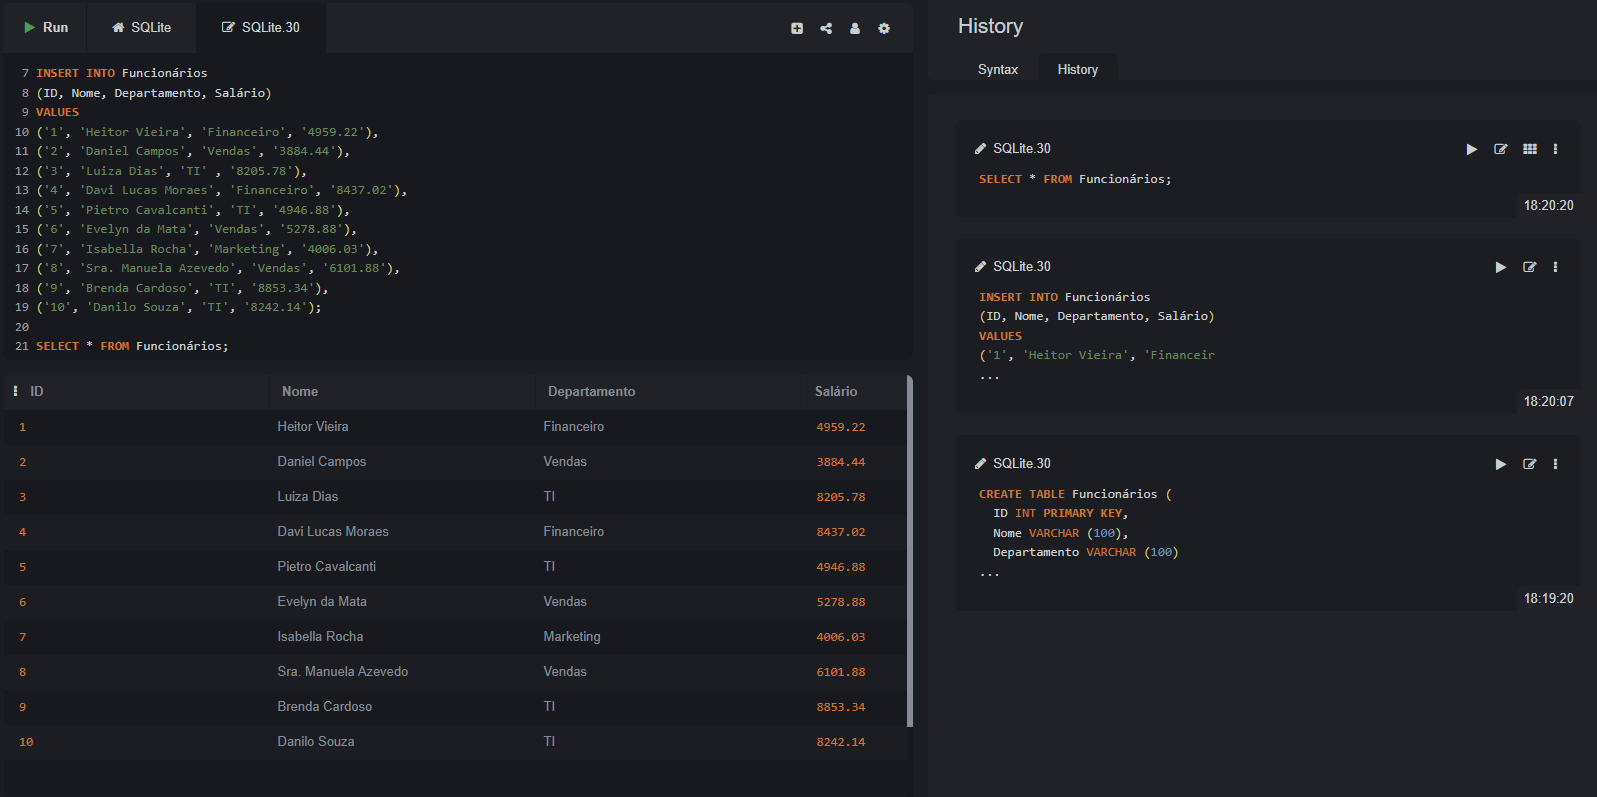Click salary value 8853.34
The width and height of the screenshot is (1597, 797).
click(x=841, y=707)
